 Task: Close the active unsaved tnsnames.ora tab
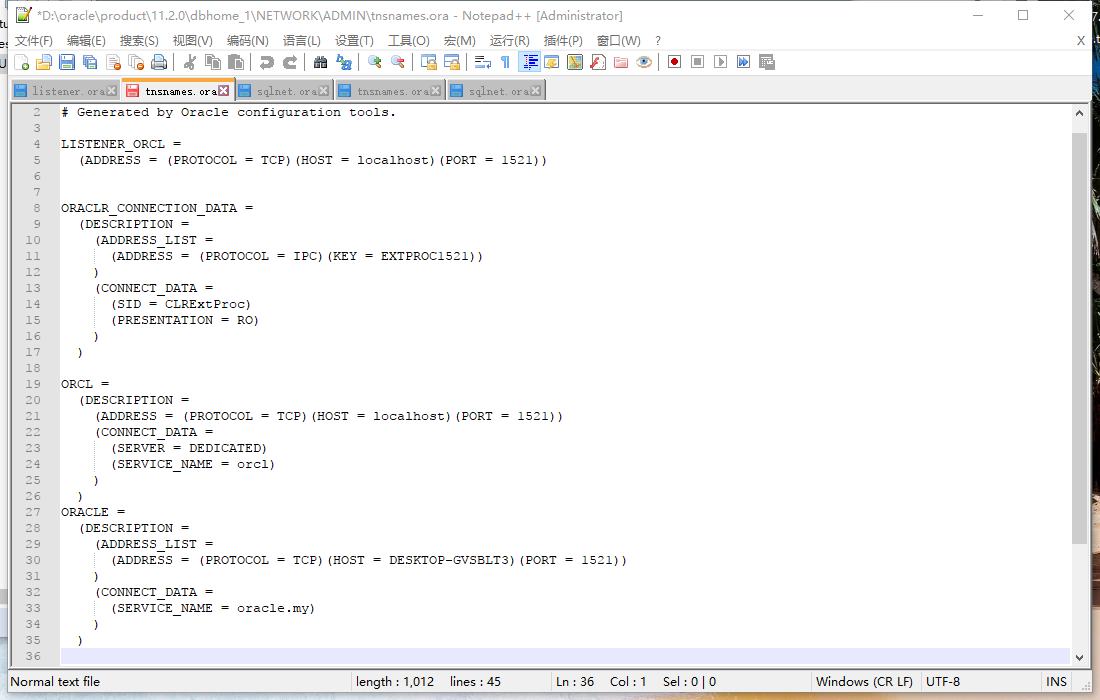(x=223, y=90)
